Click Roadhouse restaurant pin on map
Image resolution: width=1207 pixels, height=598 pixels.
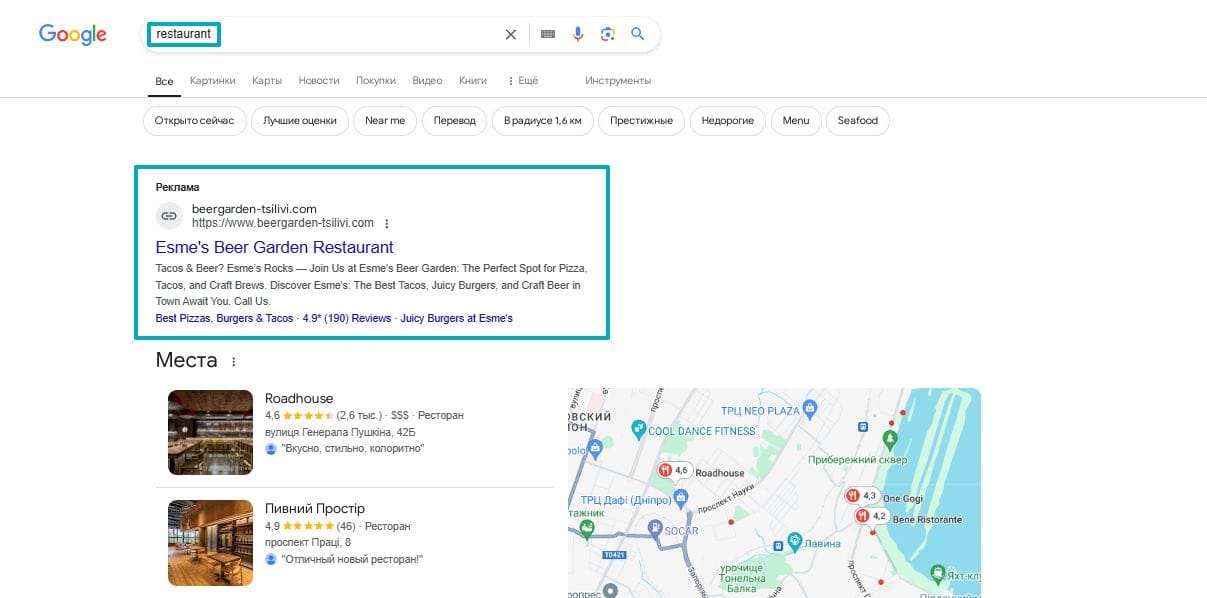point(665,470)
